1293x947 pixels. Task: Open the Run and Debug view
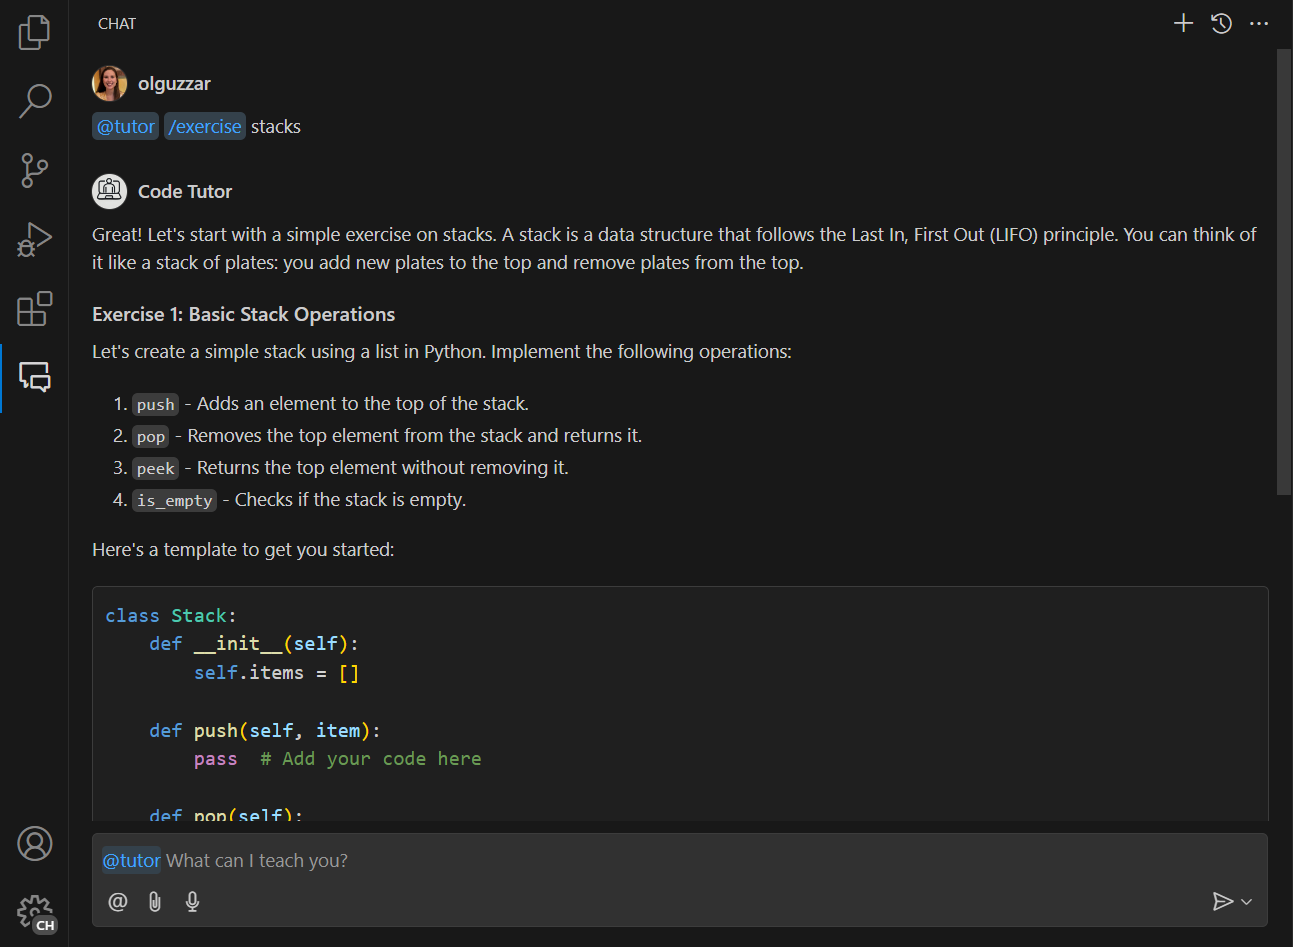[34, 240]
